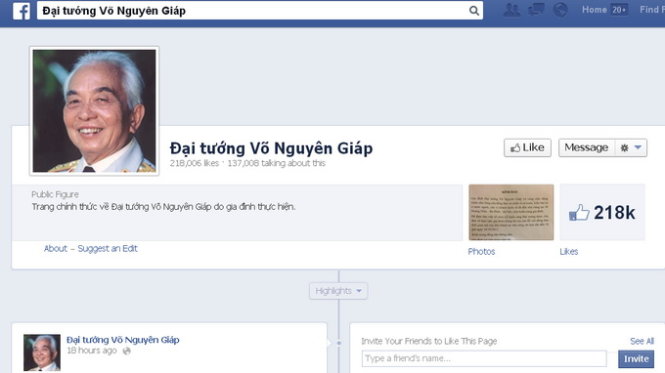Click the timeline marker dot near the post
665x373 pixels.
[x=339, y=343]
